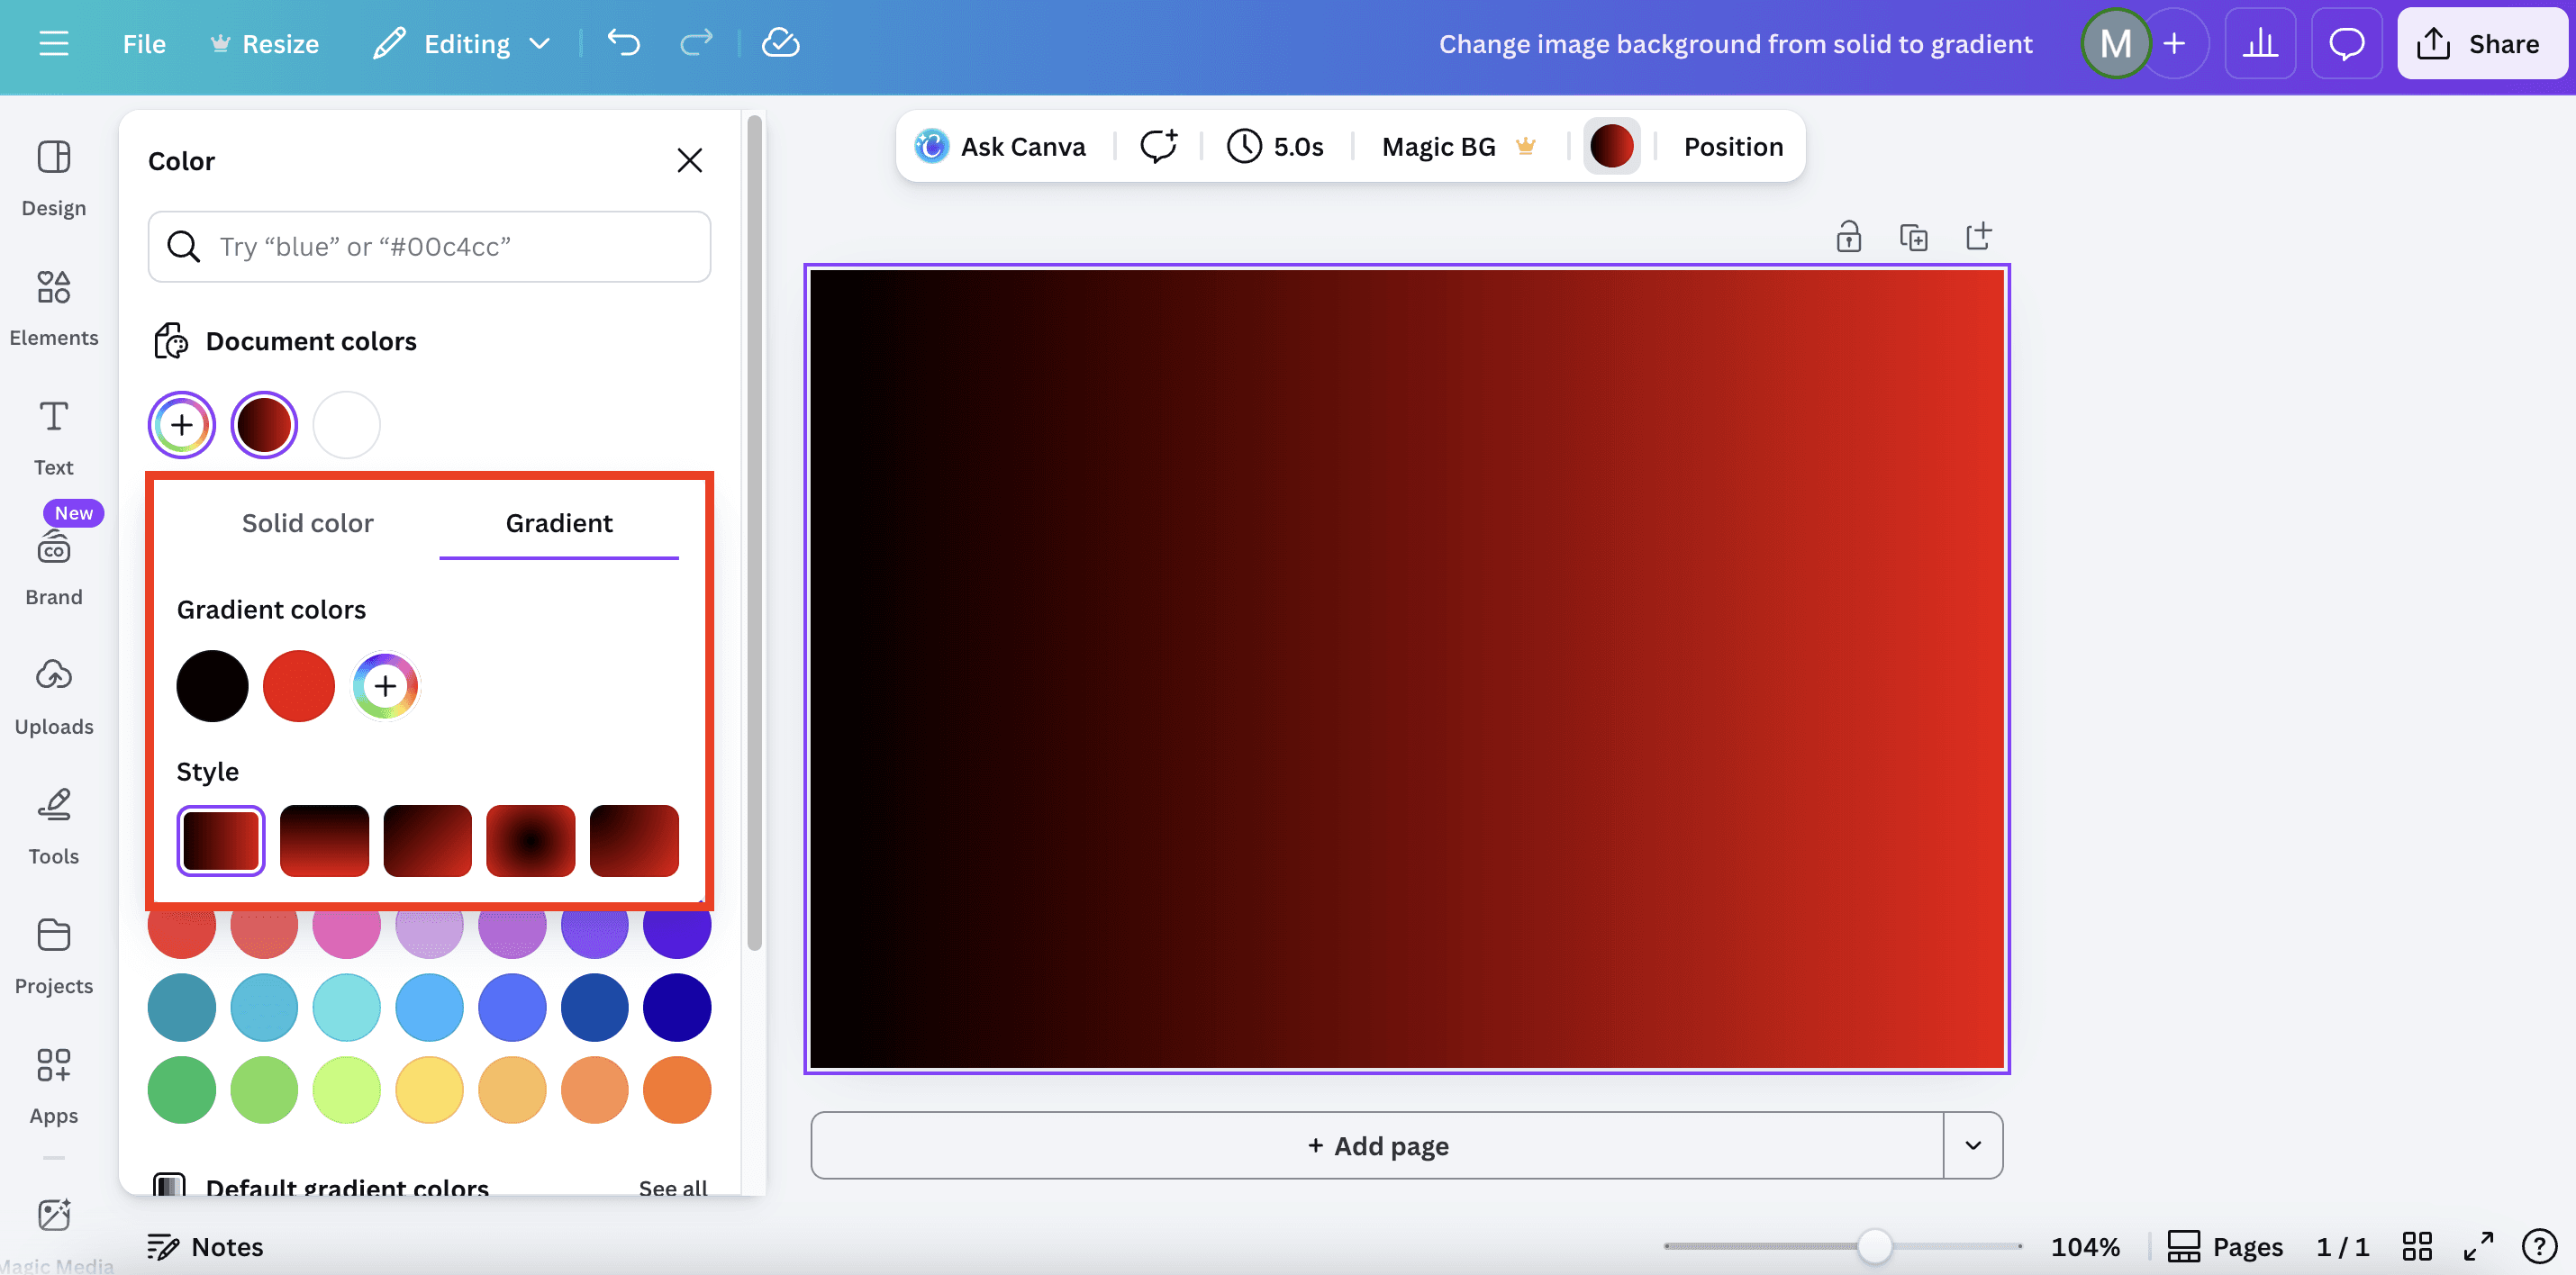This screenshot has height=1275, width=2576.
Task: Open the Magic Media sidebar panel
Action: tap(54, 1235)
